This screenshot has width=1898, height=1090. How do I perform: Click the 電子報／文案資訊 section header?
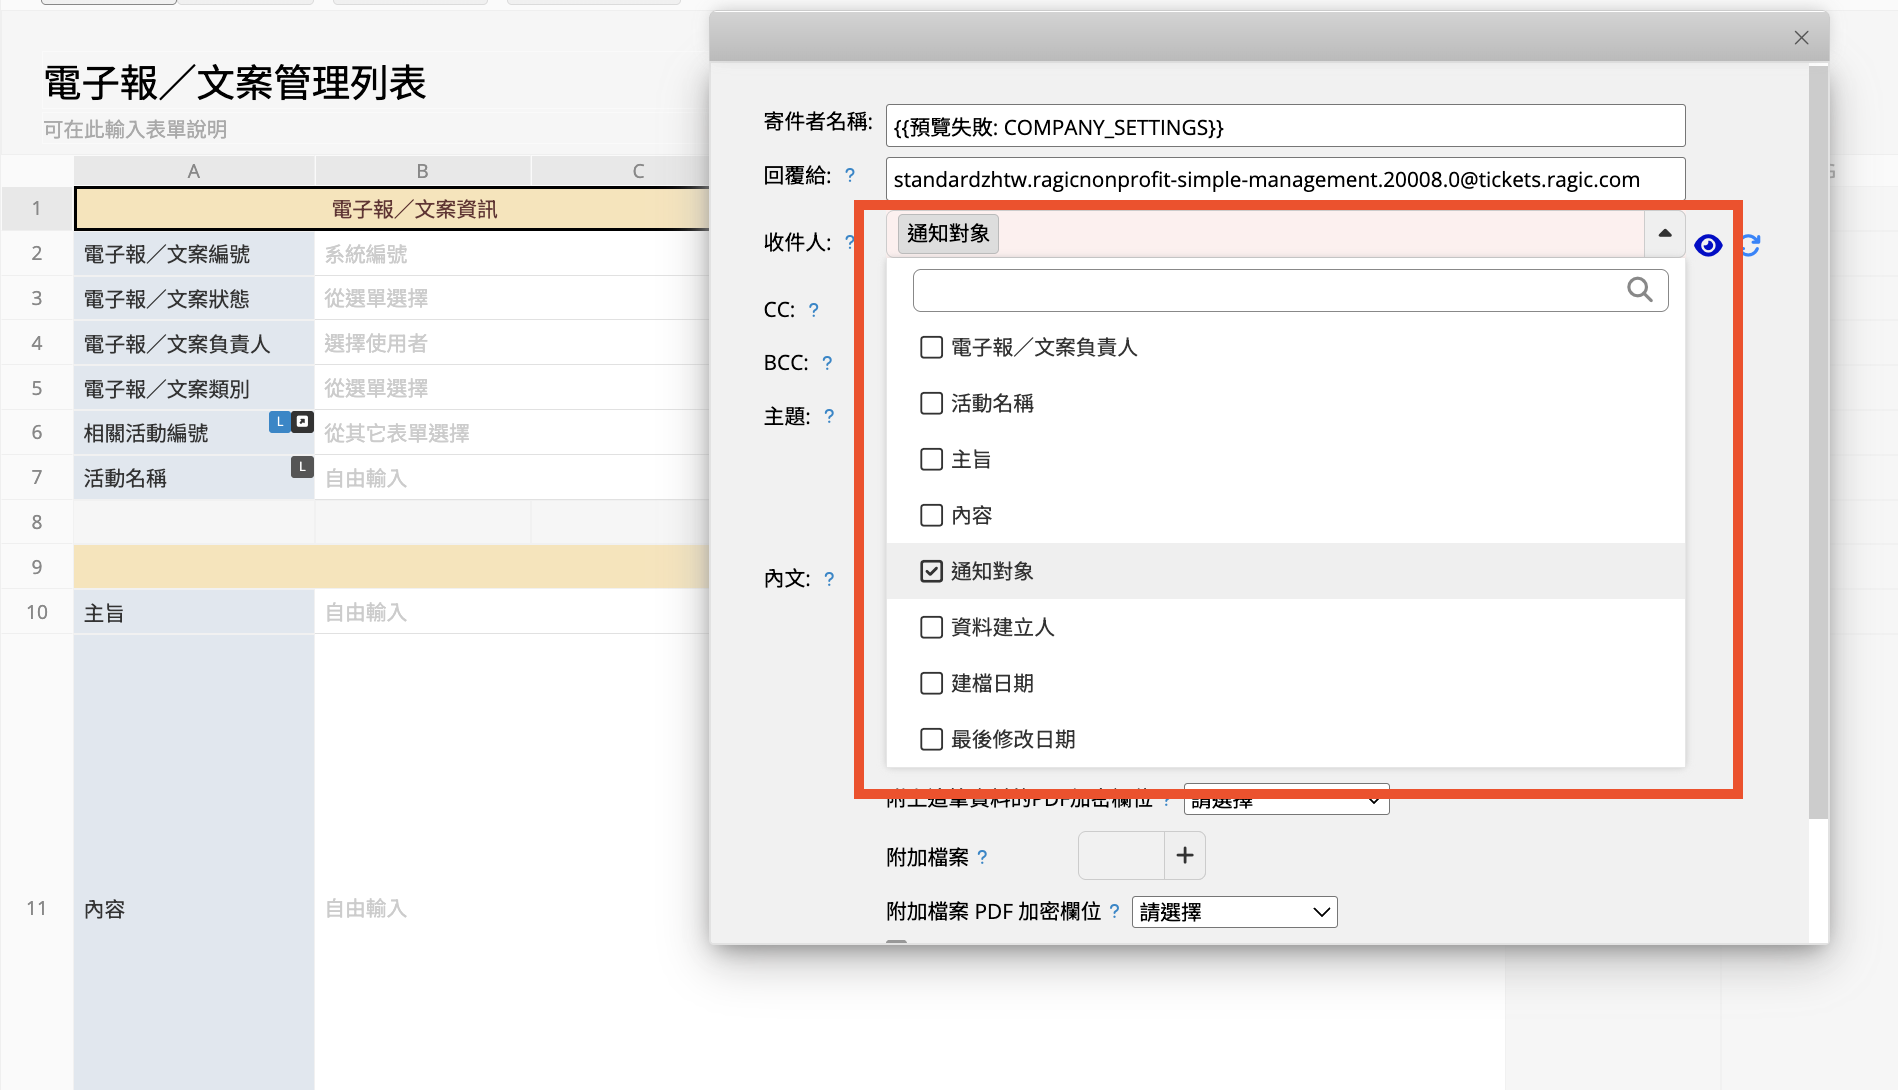pyautogui.click(x=414, y=209)
